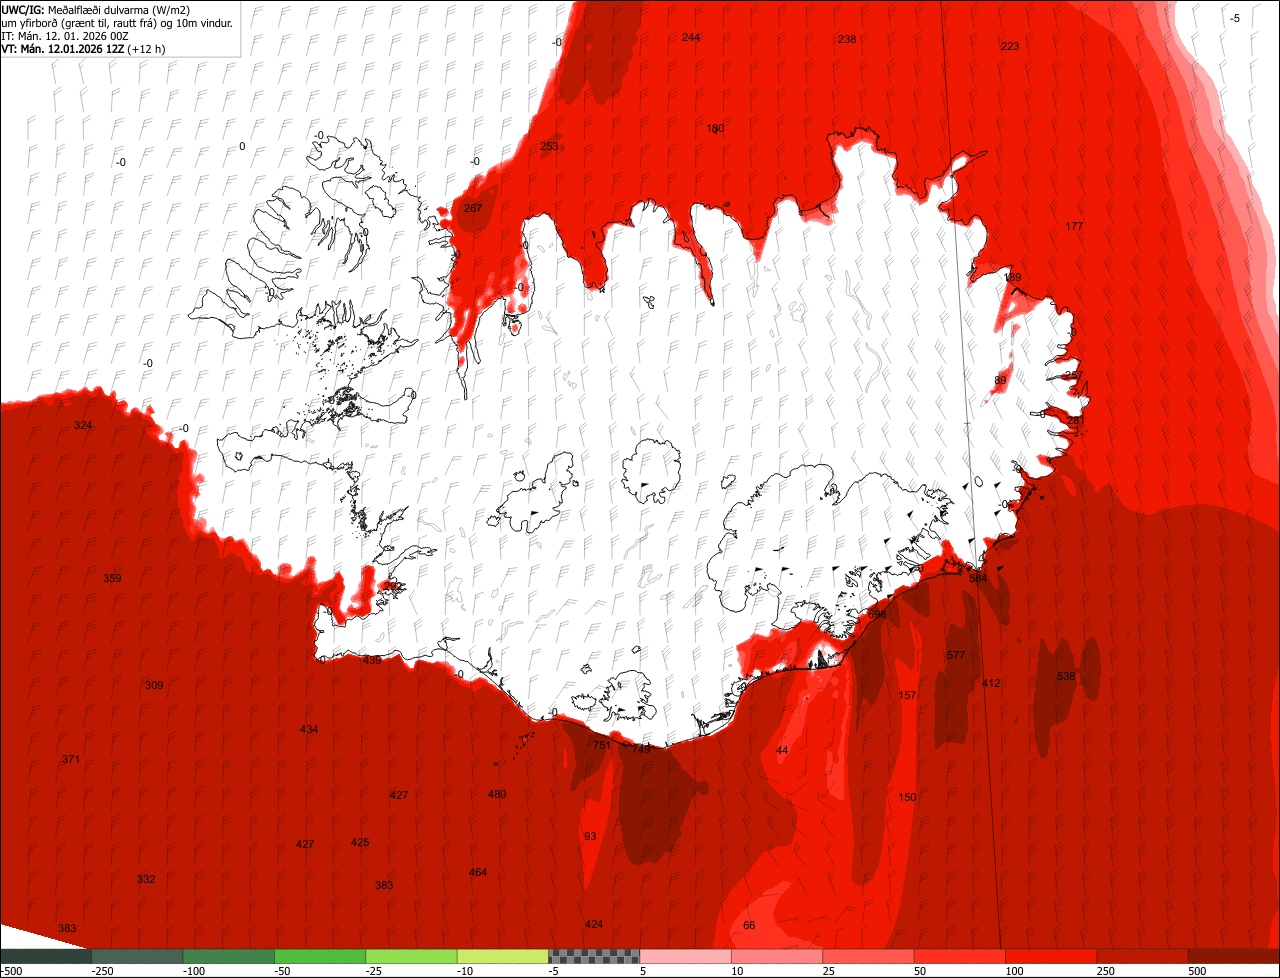Click the "-100" legend label

tap(193, 971)
